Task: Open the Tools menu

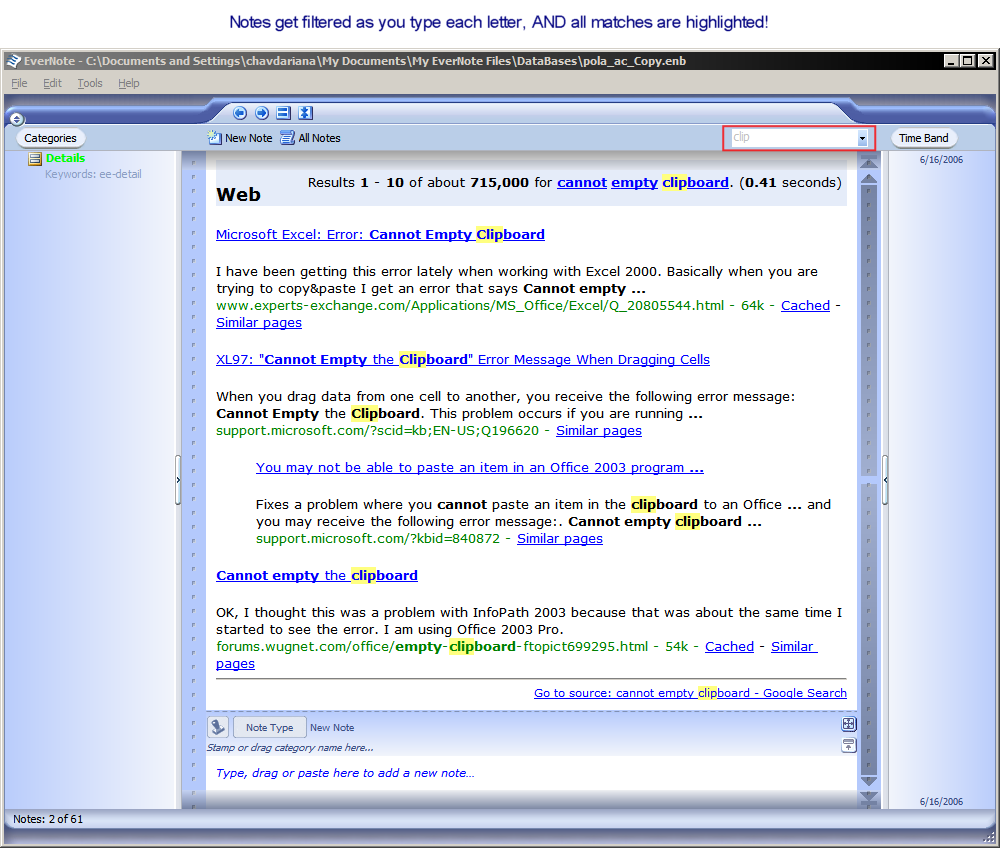Action: pos(90,83)
